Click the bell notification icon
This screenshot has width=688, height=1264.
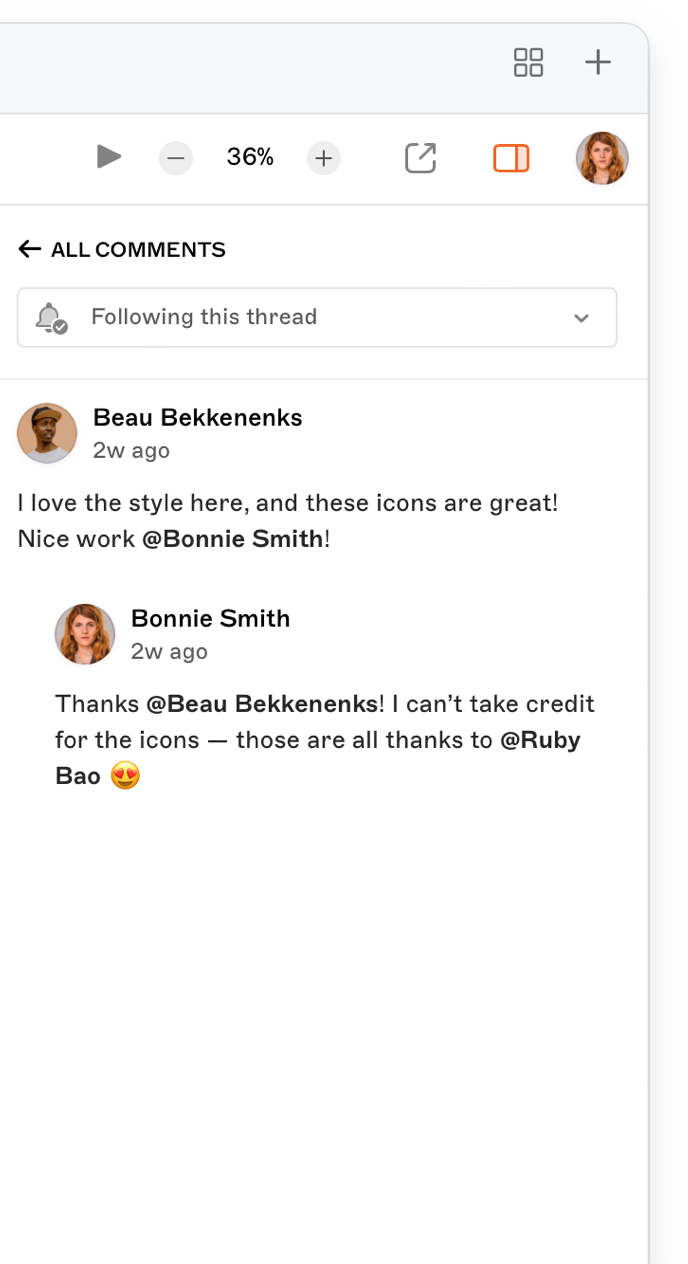(49, 318)
